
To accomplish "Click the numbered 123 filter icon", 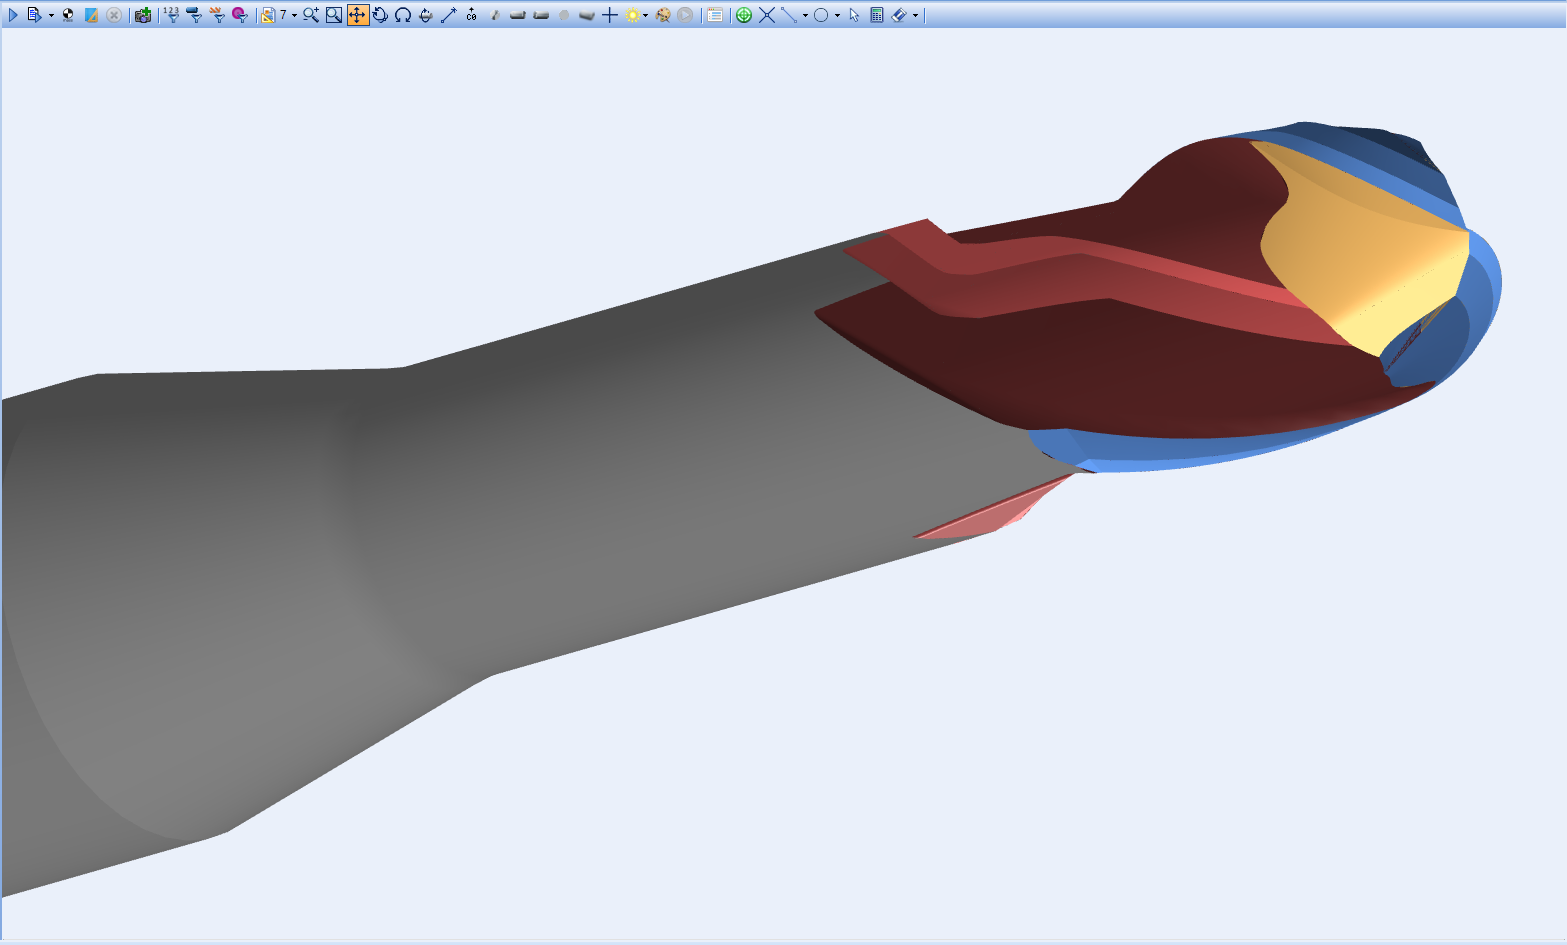I will pos(171,15).
